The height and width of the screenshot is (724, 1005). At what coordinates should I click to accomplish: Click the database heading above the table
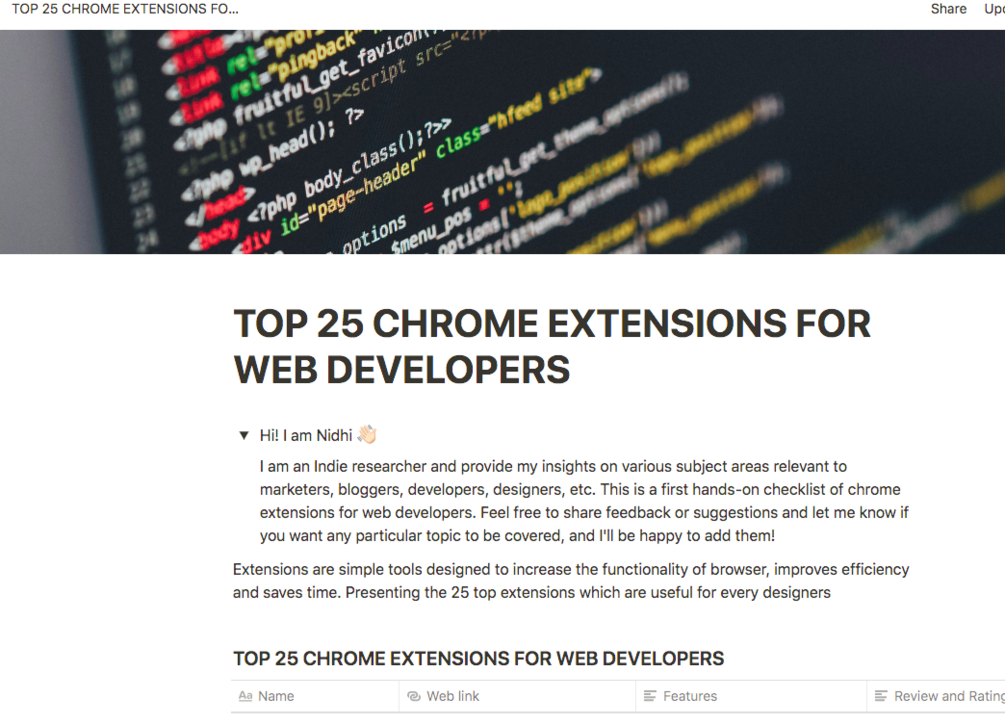pyautogui.click(x=478, y=659)
